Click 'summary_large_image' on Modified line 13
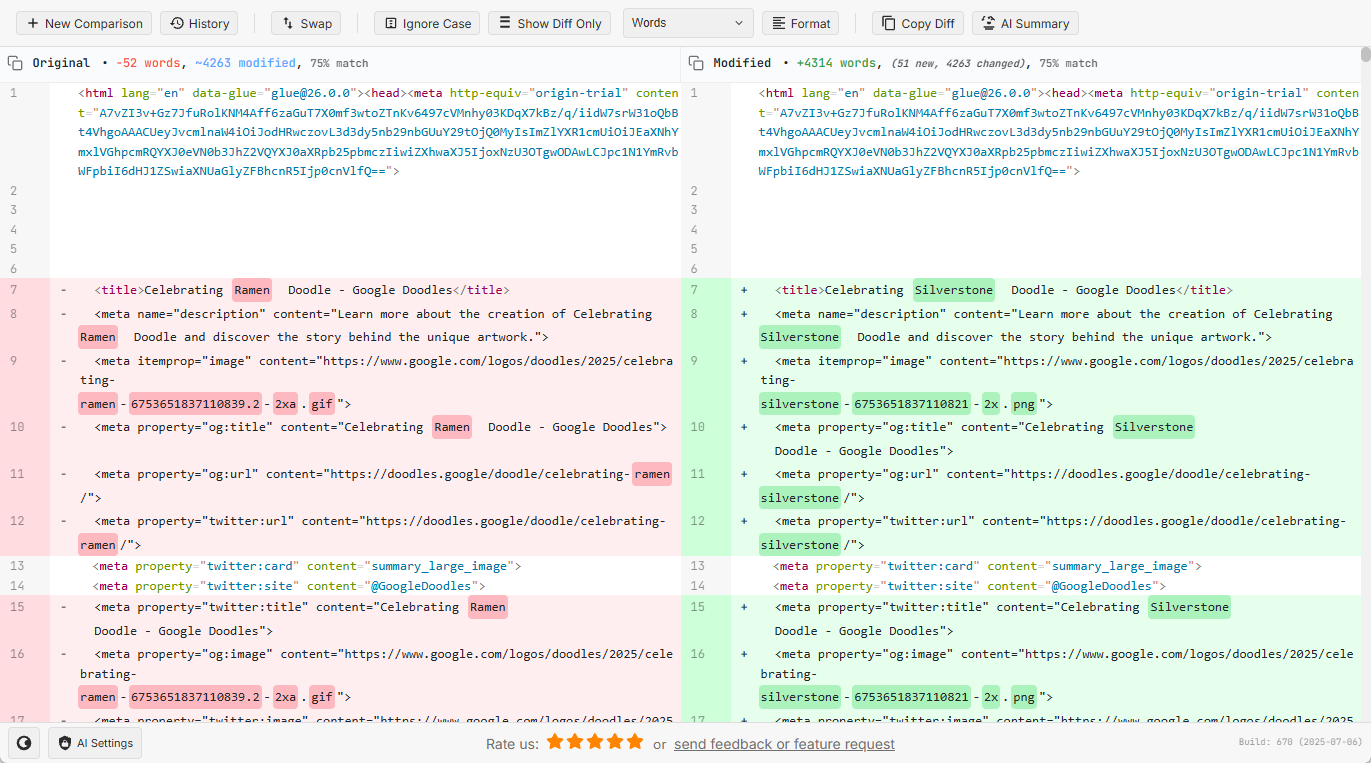Viewport: 1371px width, 763px height. (x=1120, y=566)
